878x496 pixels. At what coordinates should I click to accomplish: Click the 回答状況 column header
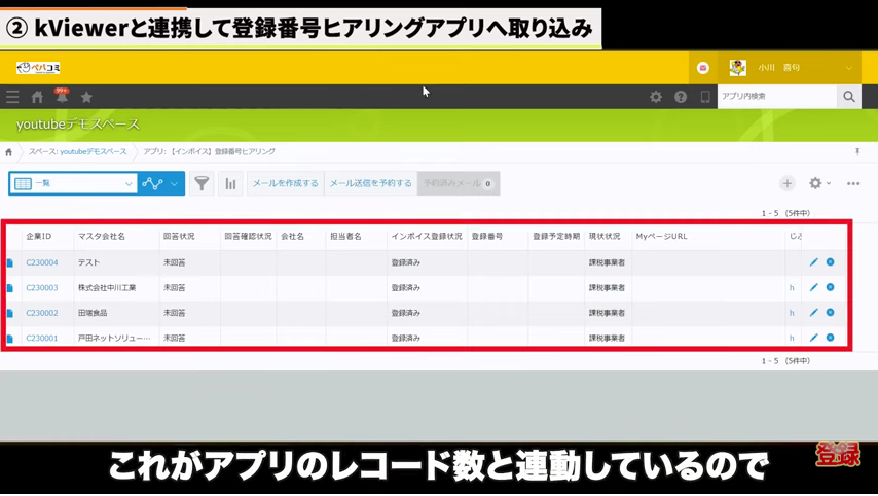click(x=179, y=237)
